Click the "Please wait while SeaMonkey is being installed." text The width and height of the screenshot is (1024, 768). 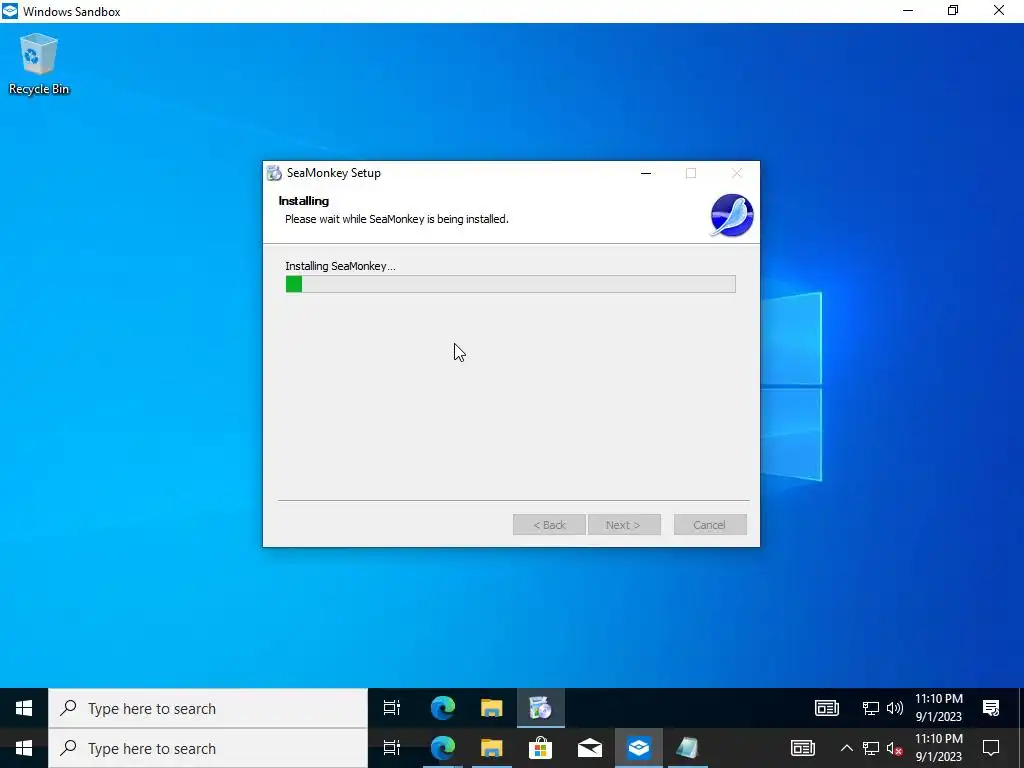(396, 219)
